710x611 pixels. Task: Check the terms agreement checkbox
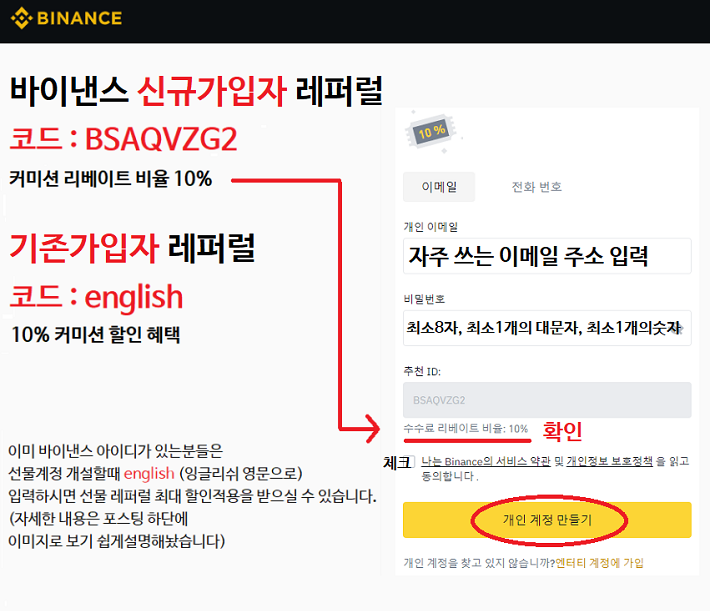pos(409,462)
